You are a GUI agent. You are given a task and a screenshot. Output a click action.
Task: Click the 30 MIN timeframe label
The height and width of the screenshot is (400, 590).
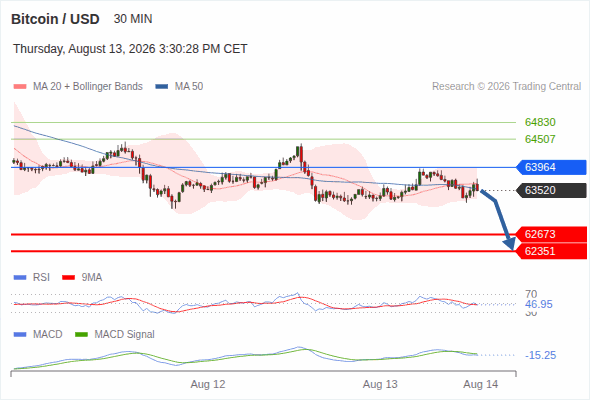click(x=133, y=19)
